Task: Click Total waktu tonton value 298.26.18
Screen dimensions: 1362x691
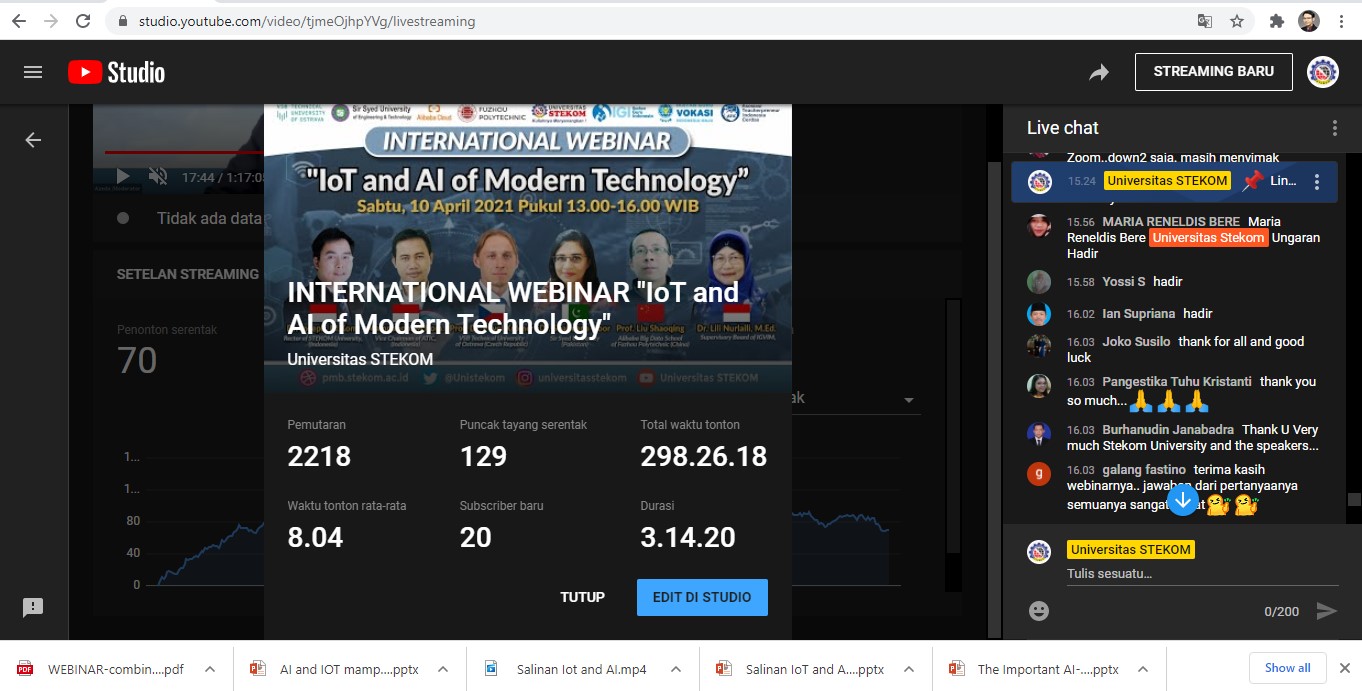Action: [x=704, y=457]
